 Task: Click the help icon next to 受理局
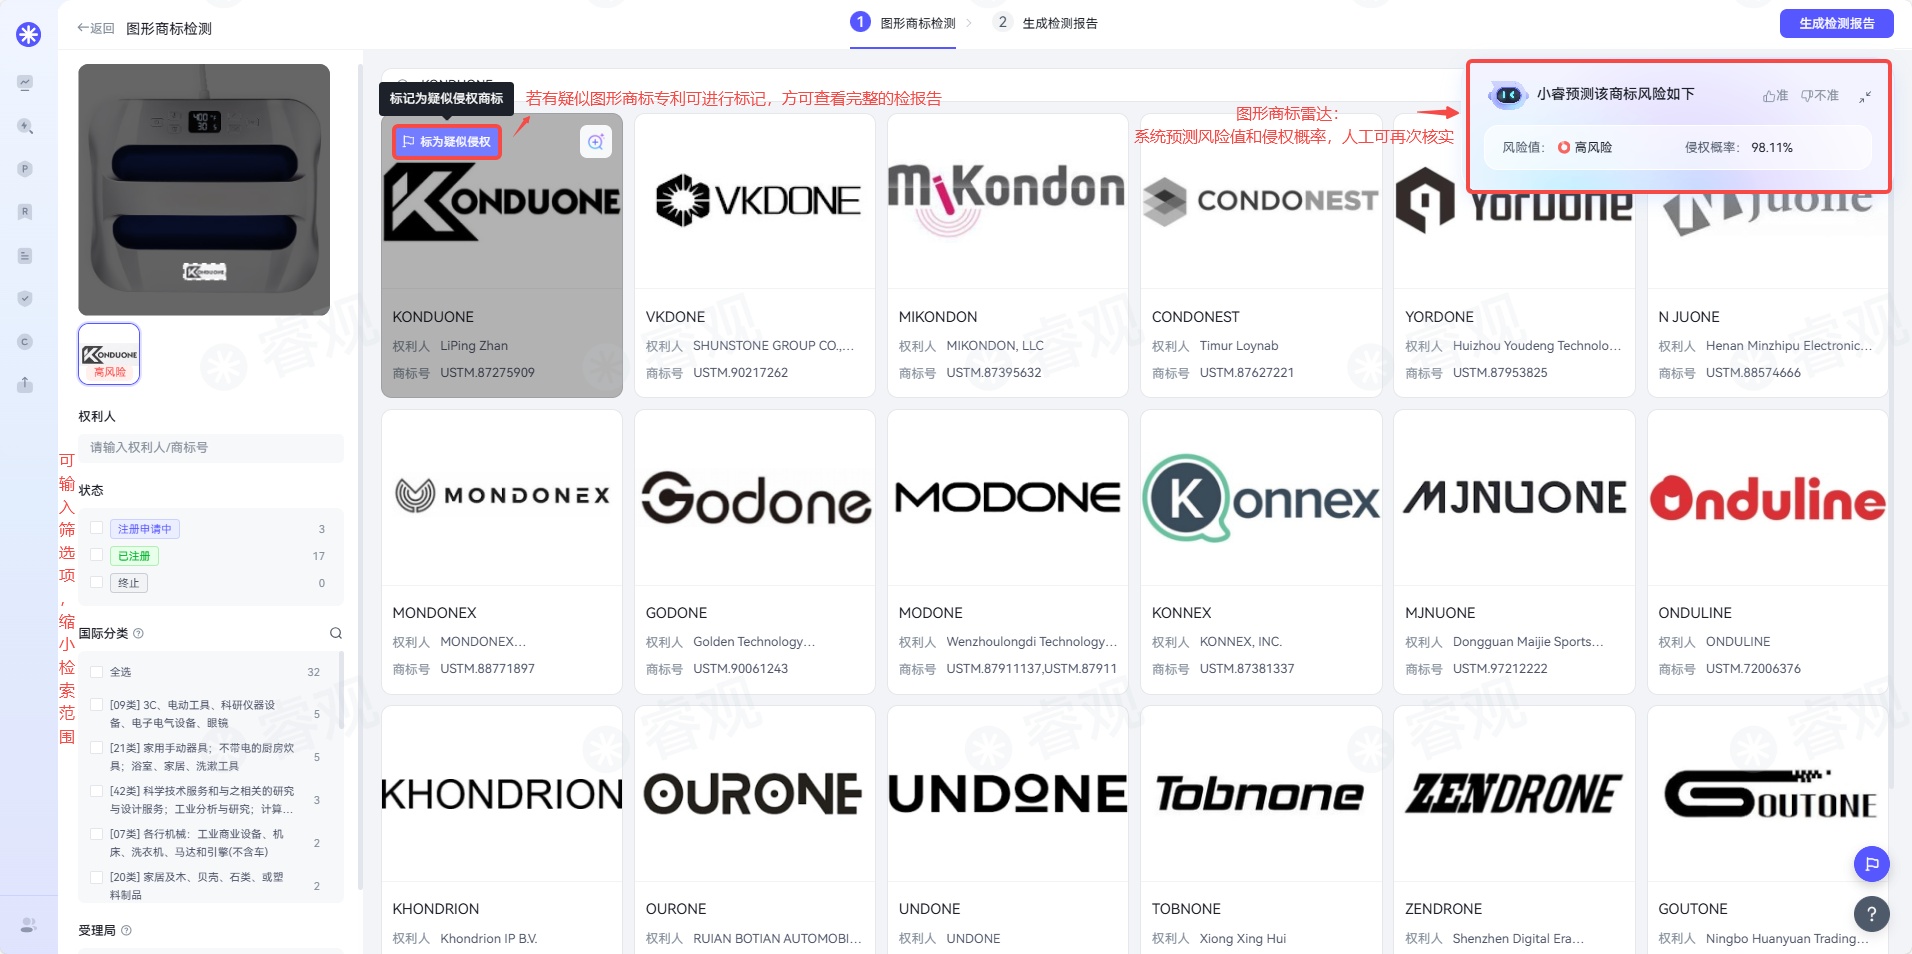tap(127, 930)
